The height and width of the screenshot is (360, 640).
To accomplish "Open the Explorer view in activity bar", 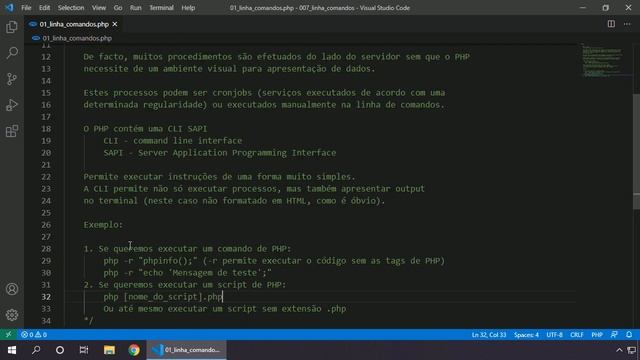I will 12,27.
